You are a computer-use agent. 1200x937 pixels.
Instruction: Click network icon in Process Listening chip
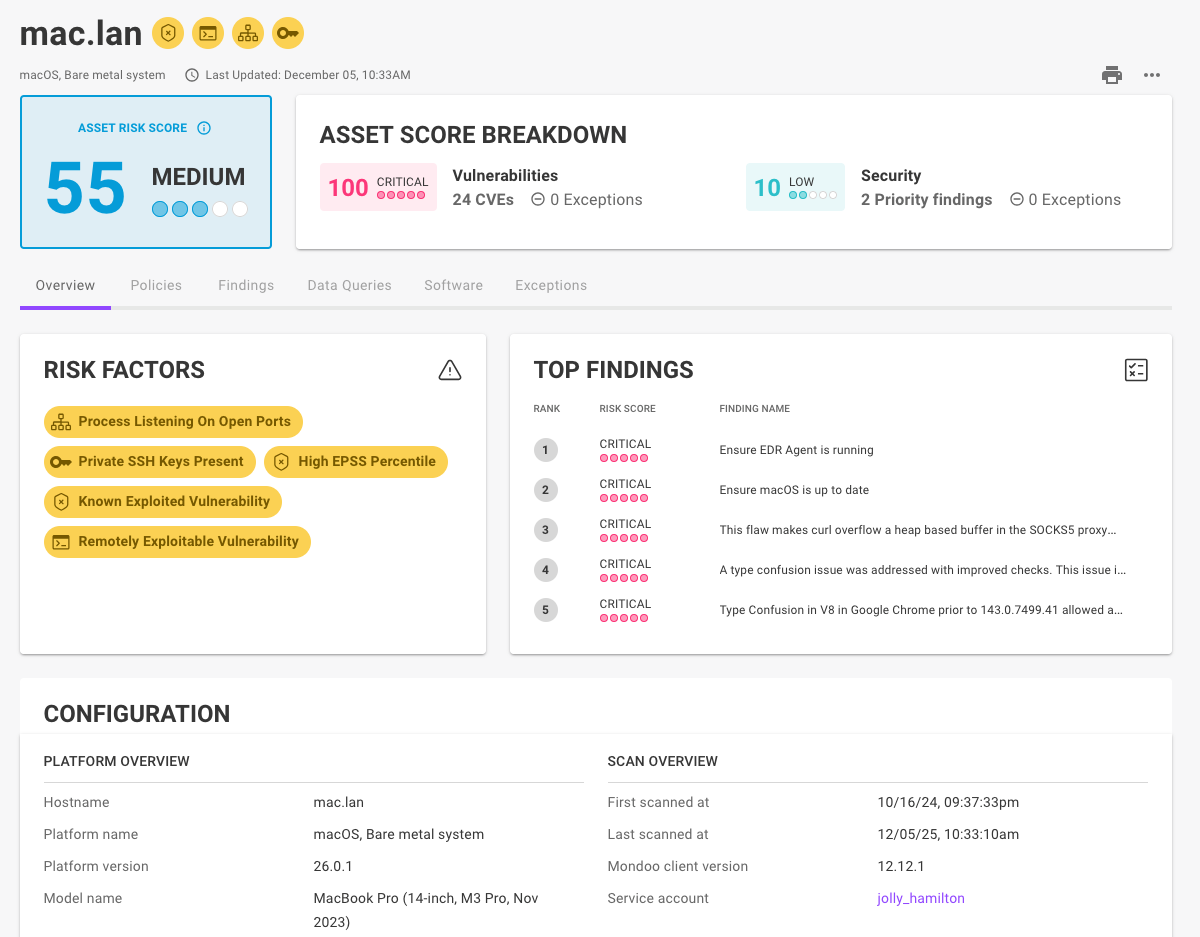click(x=61, y=422)
